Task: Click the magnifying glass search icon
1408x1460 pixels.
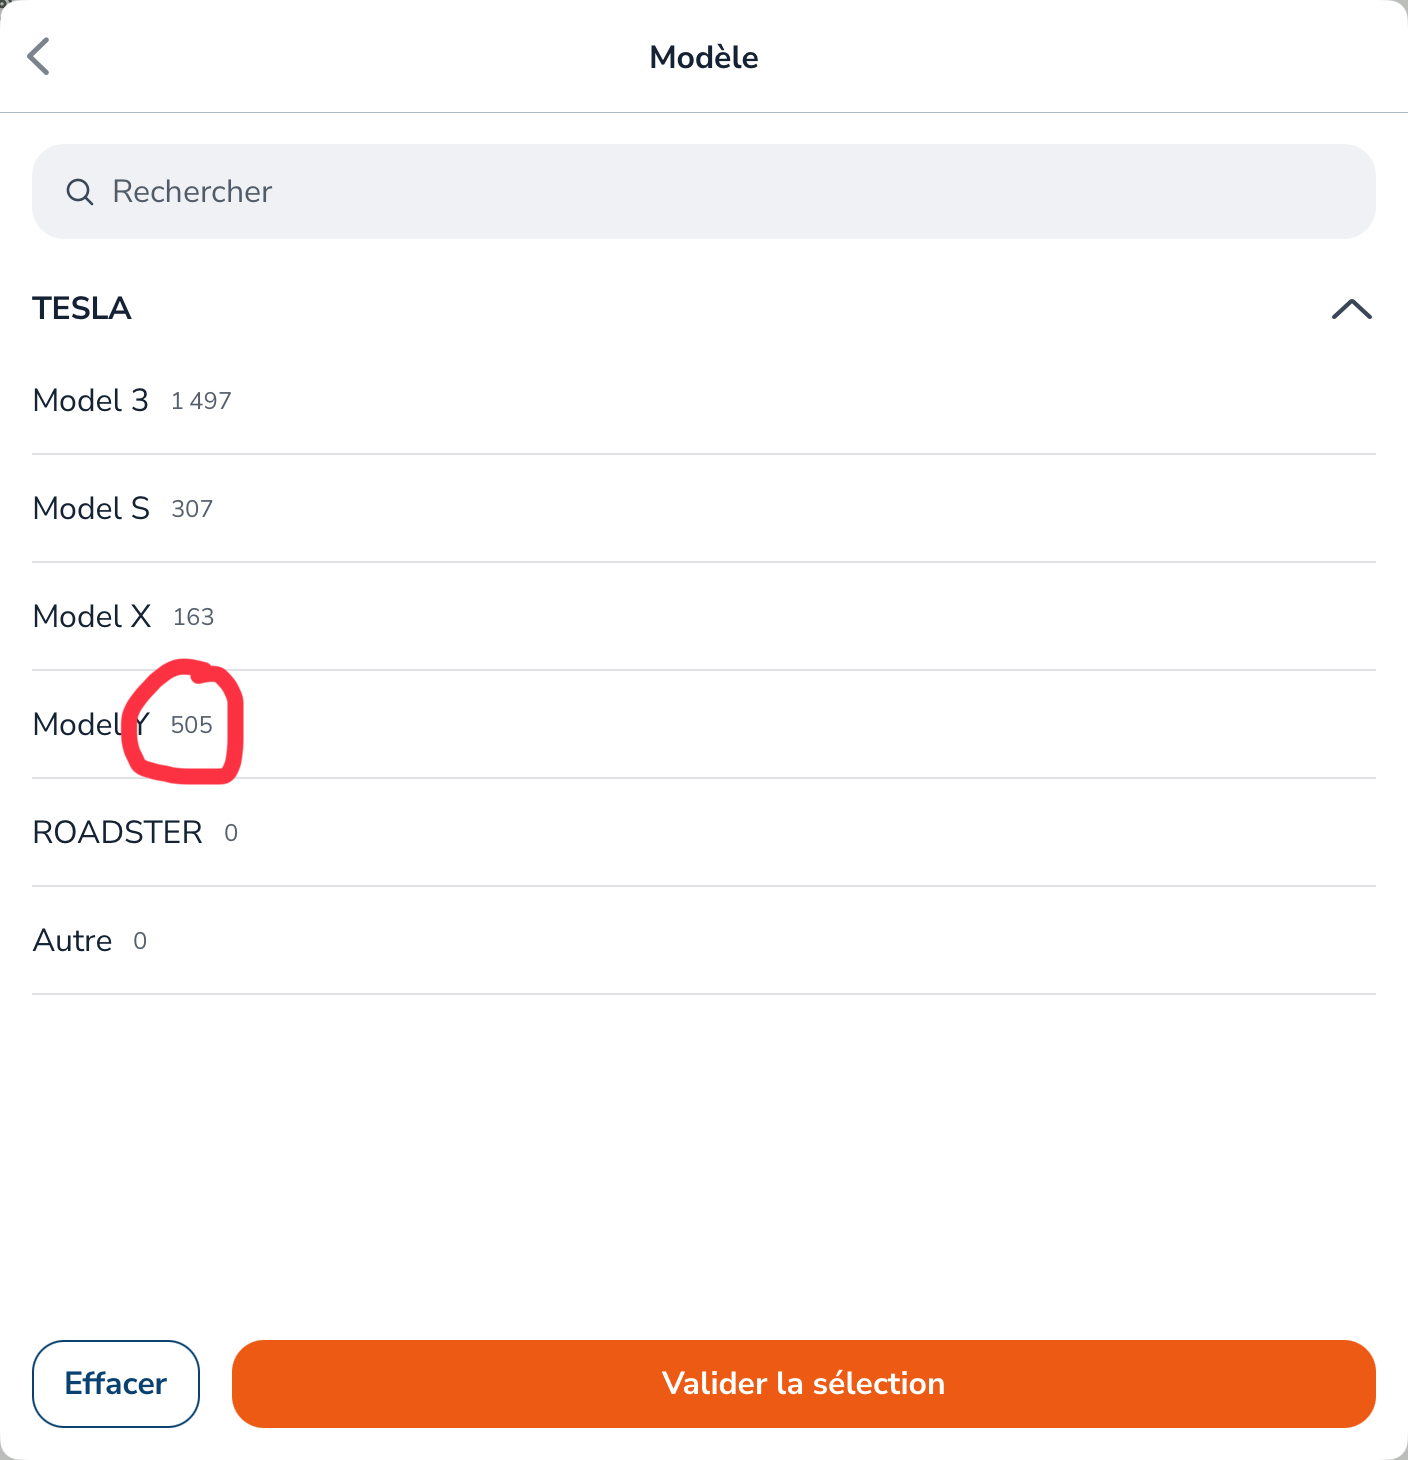Action: (x=80, y=192)
